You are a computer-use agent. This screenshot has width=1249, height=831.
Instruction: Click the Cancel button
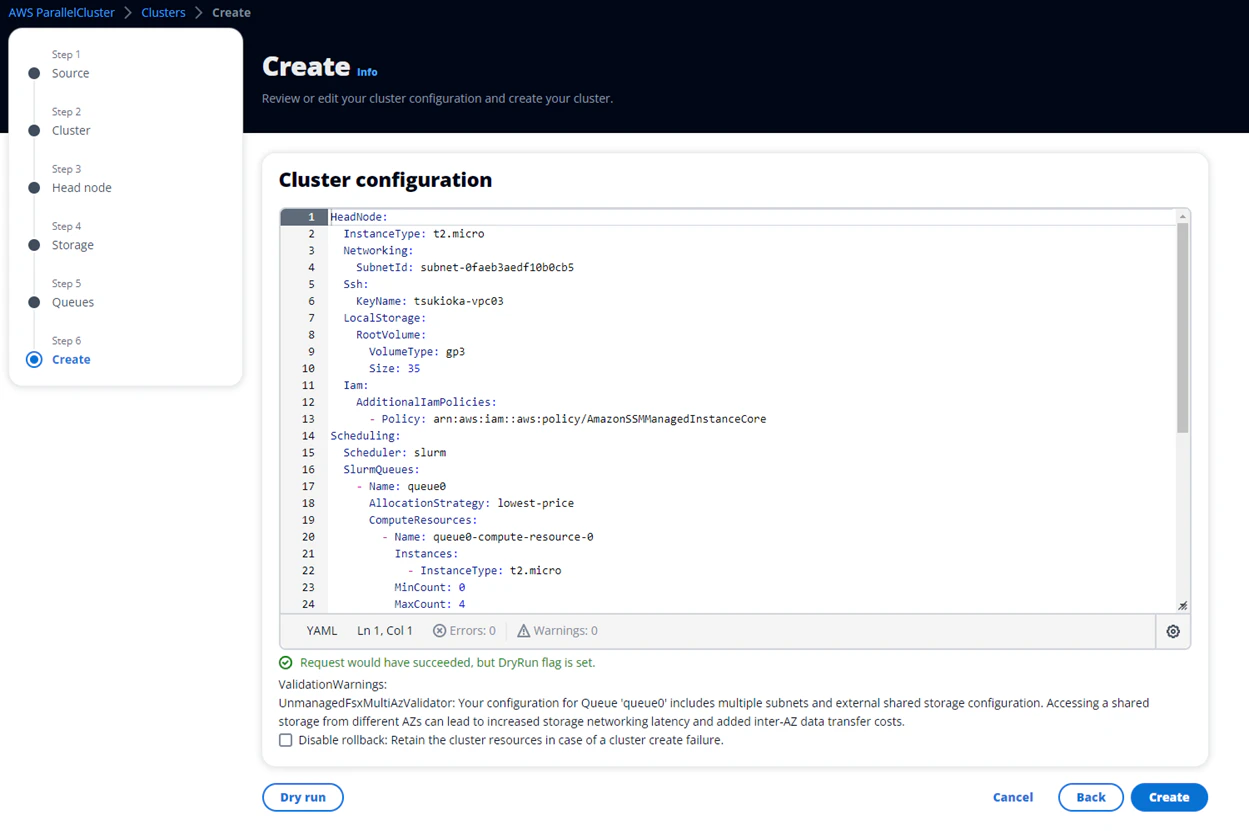[1013, 797]
